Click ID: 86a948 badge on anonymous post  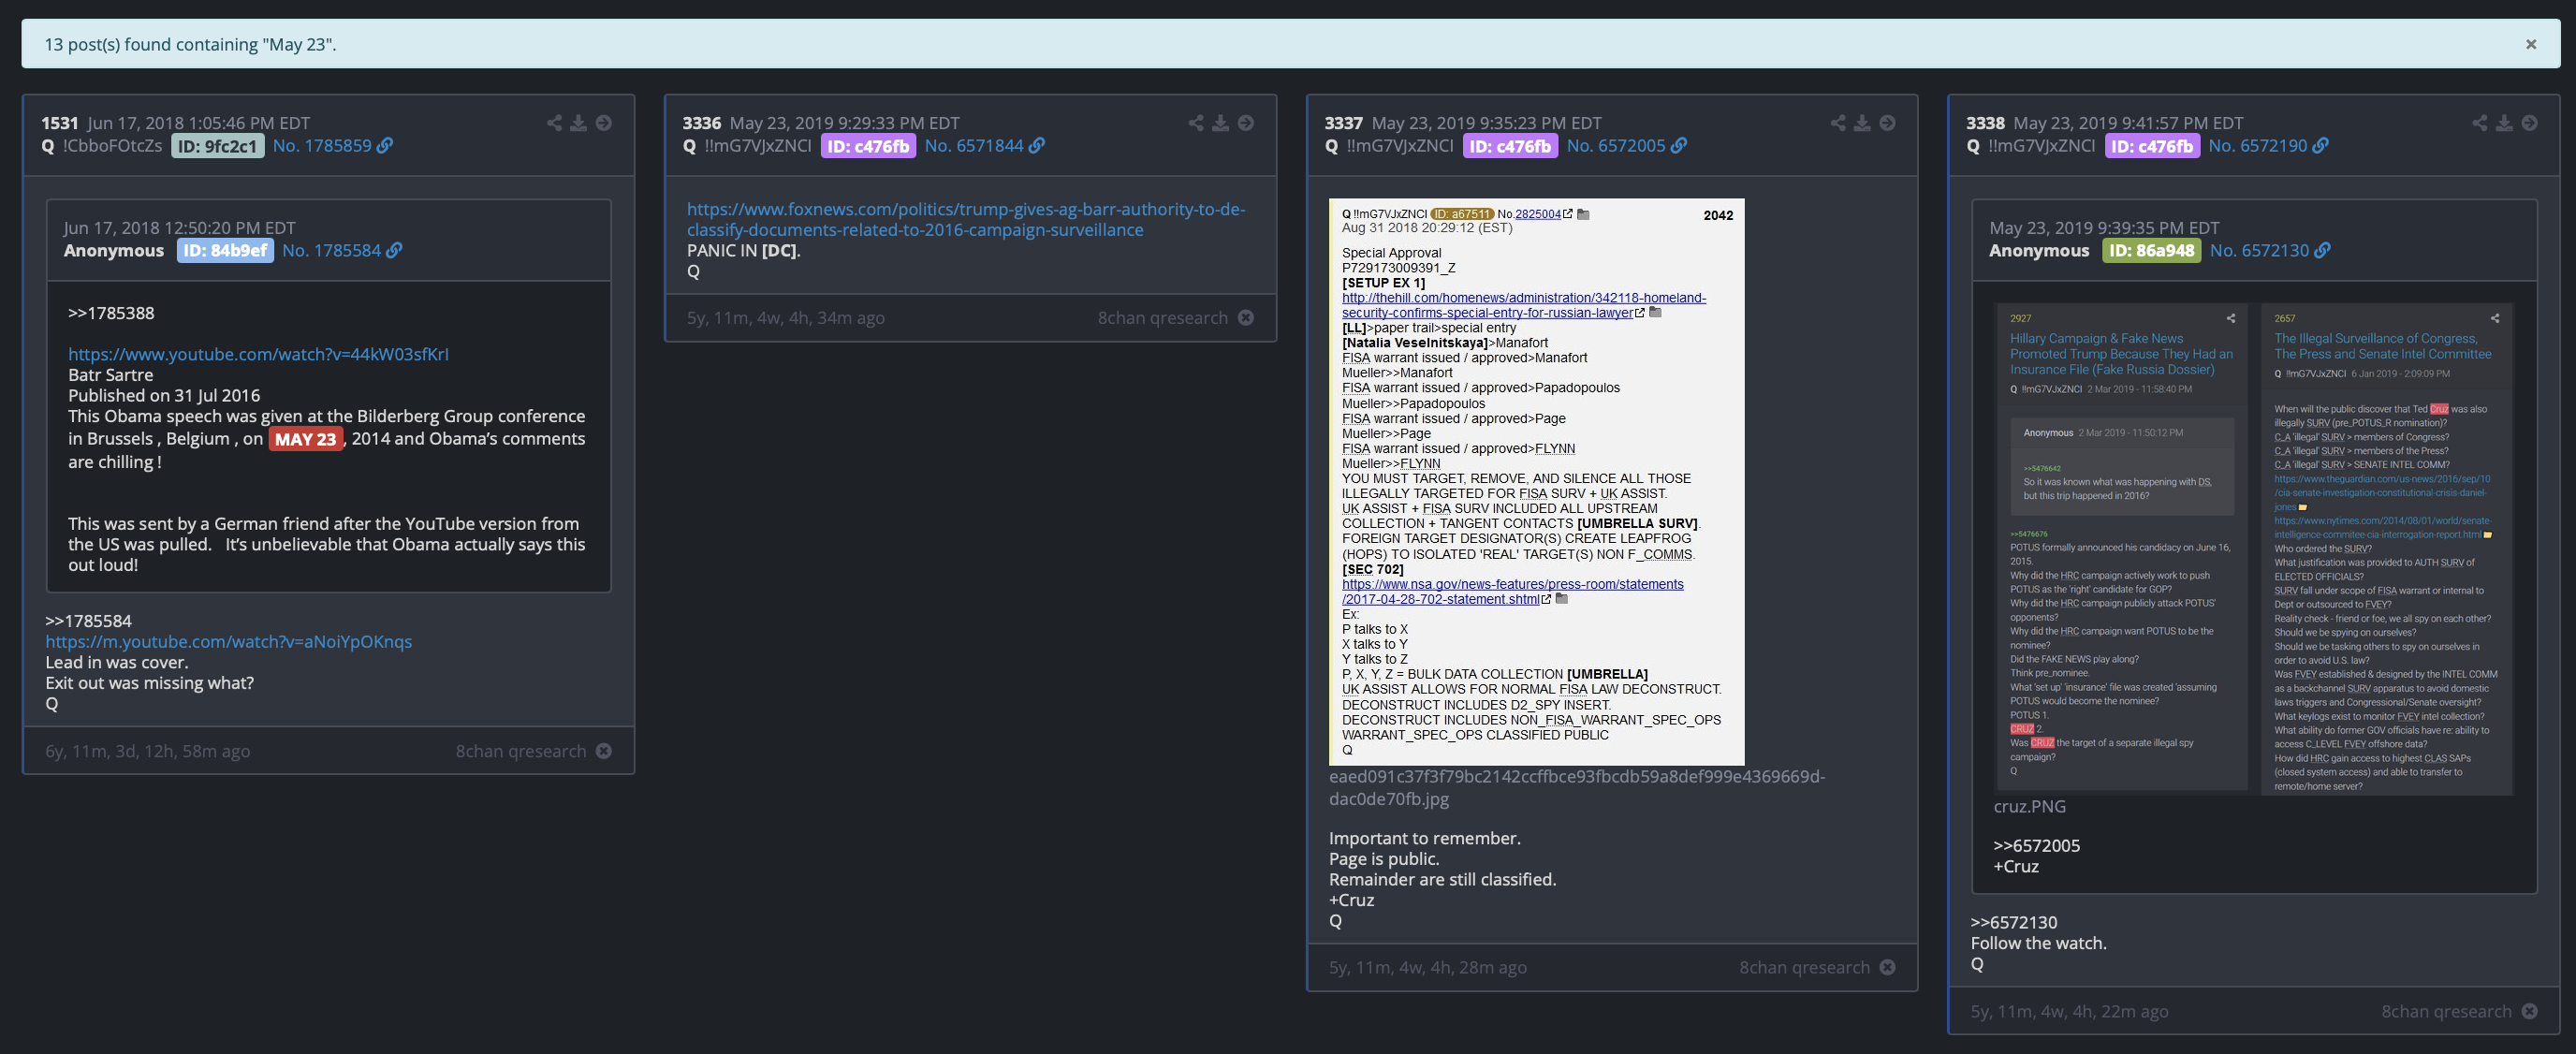tap(2150, 251)
